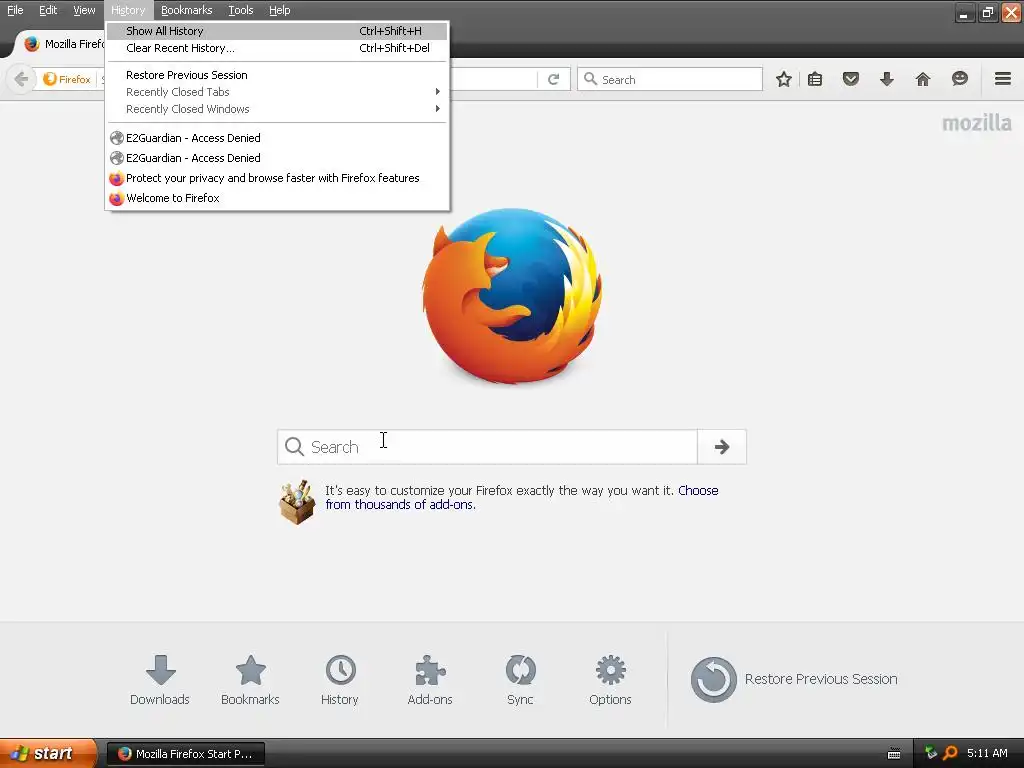Click the Firefox icon on the tab
1024x768 pixels.
point(31,44)
